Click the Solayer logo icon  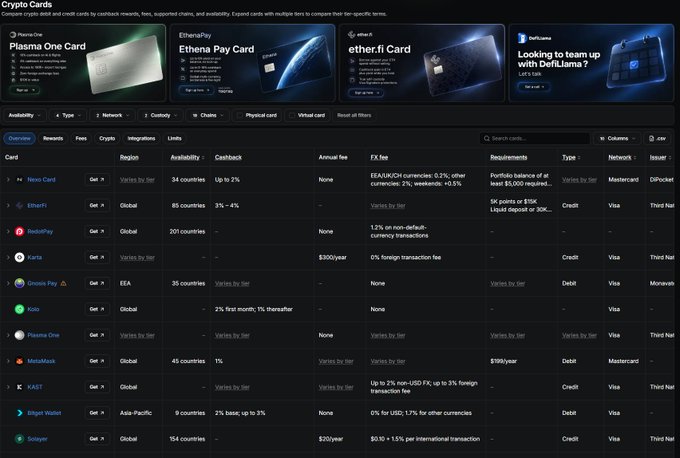pos(20,439)
